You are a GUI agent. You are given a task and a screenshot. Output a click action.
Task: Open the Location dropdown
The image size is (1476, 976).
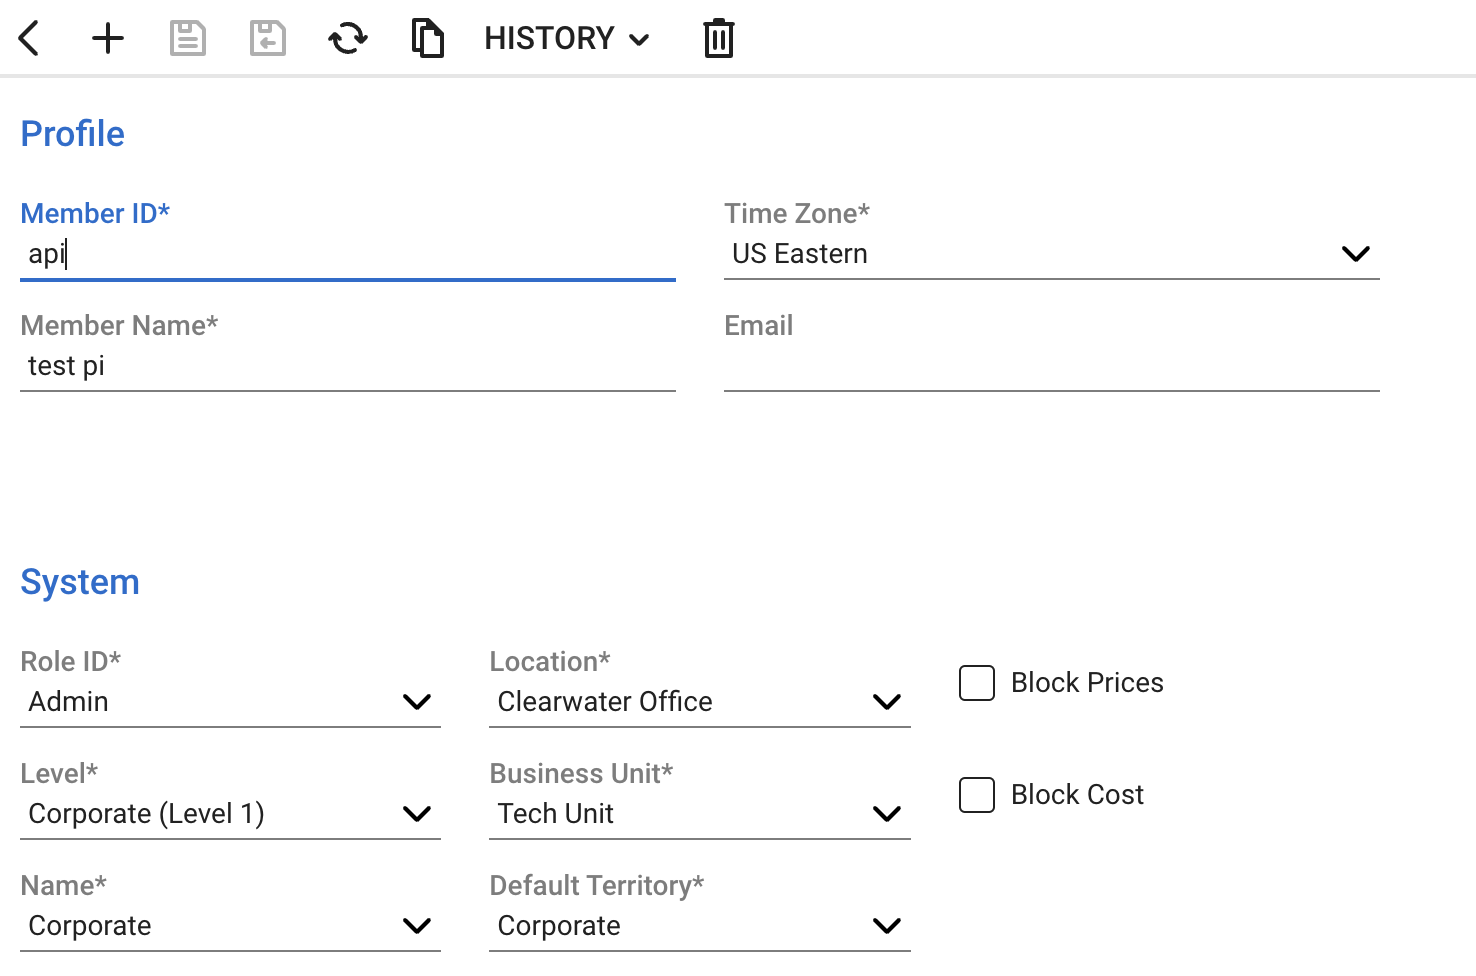click(x=699, y=702)
